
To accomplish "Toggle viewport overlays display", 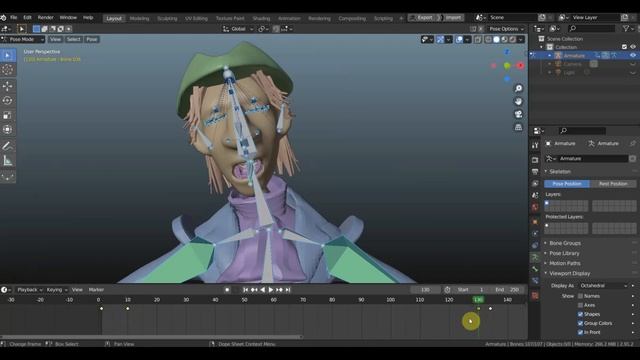I will [x=459, y=40].
